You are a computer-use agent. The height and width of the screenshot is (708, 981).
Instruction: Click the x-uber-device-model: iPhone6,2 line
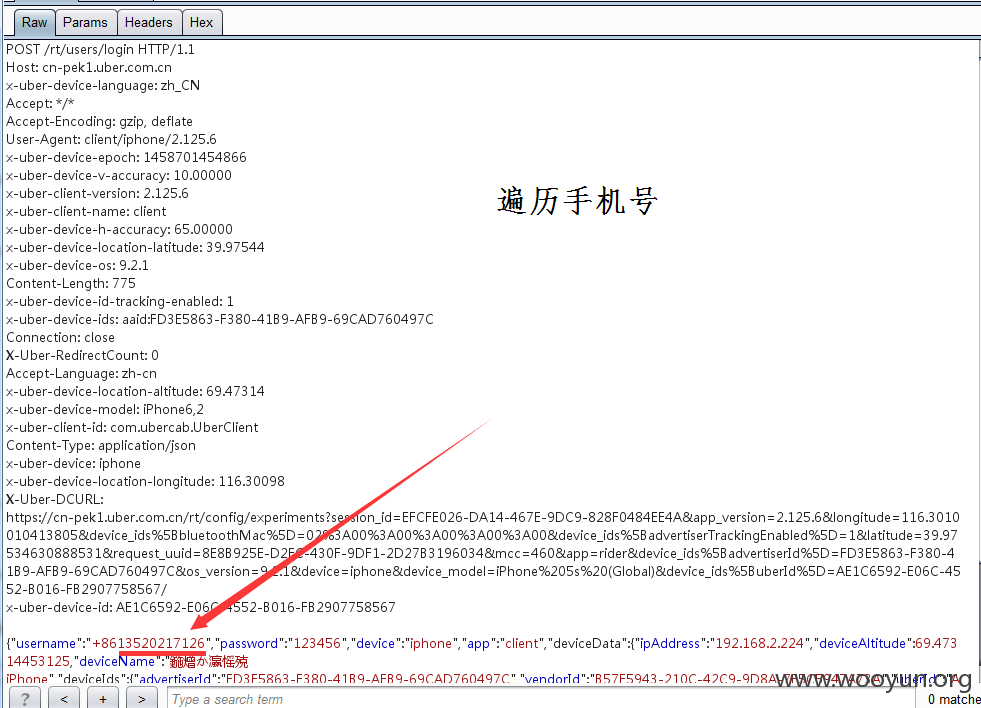[104, 410]
